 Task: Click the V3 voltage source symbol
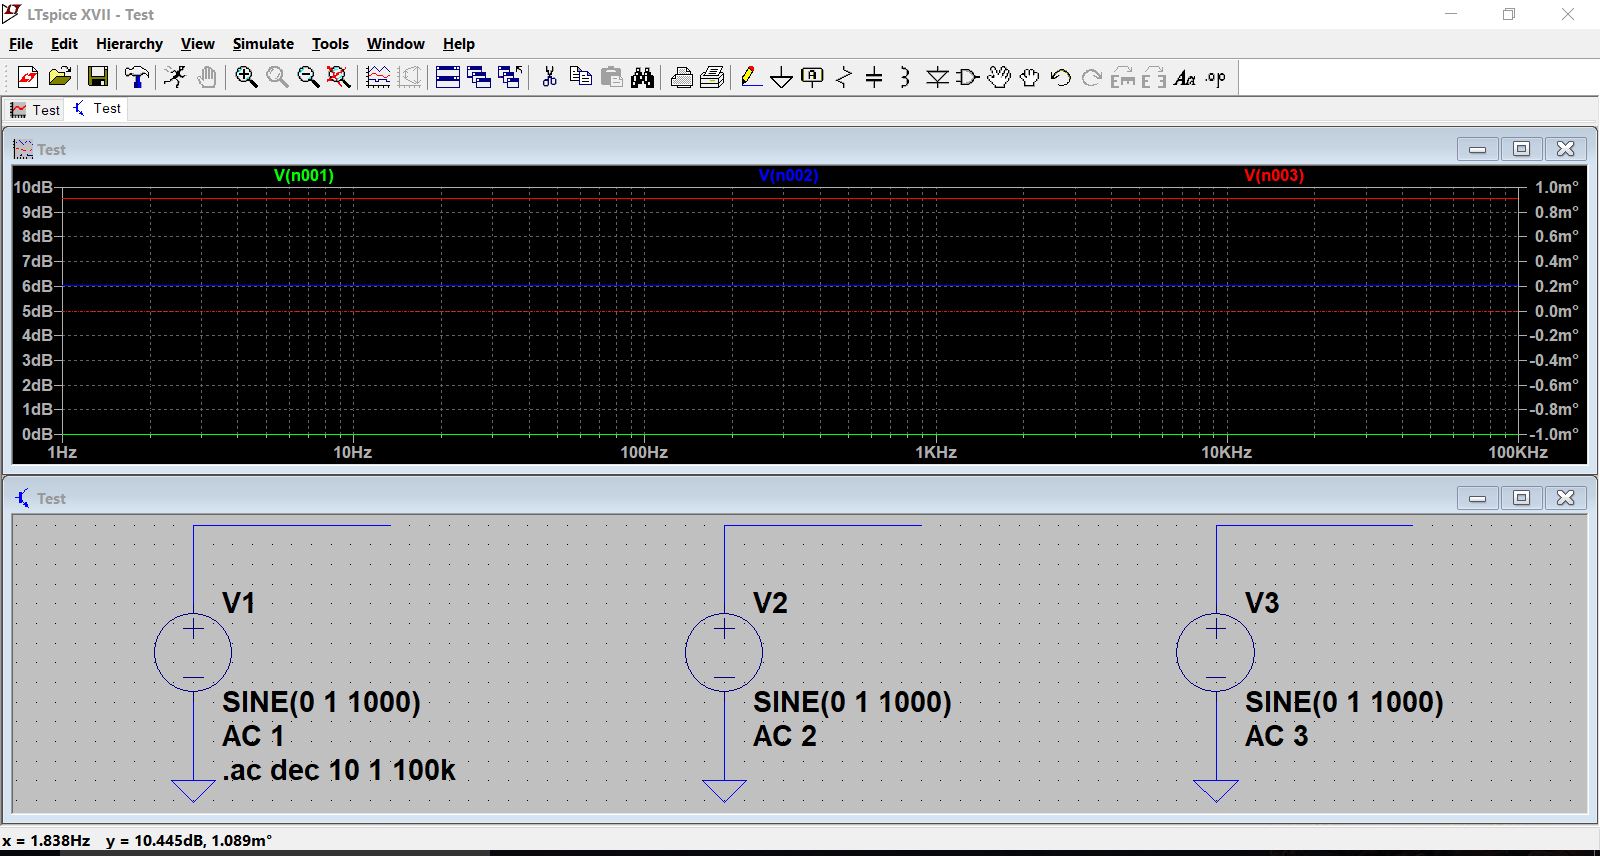point(1216,653)
